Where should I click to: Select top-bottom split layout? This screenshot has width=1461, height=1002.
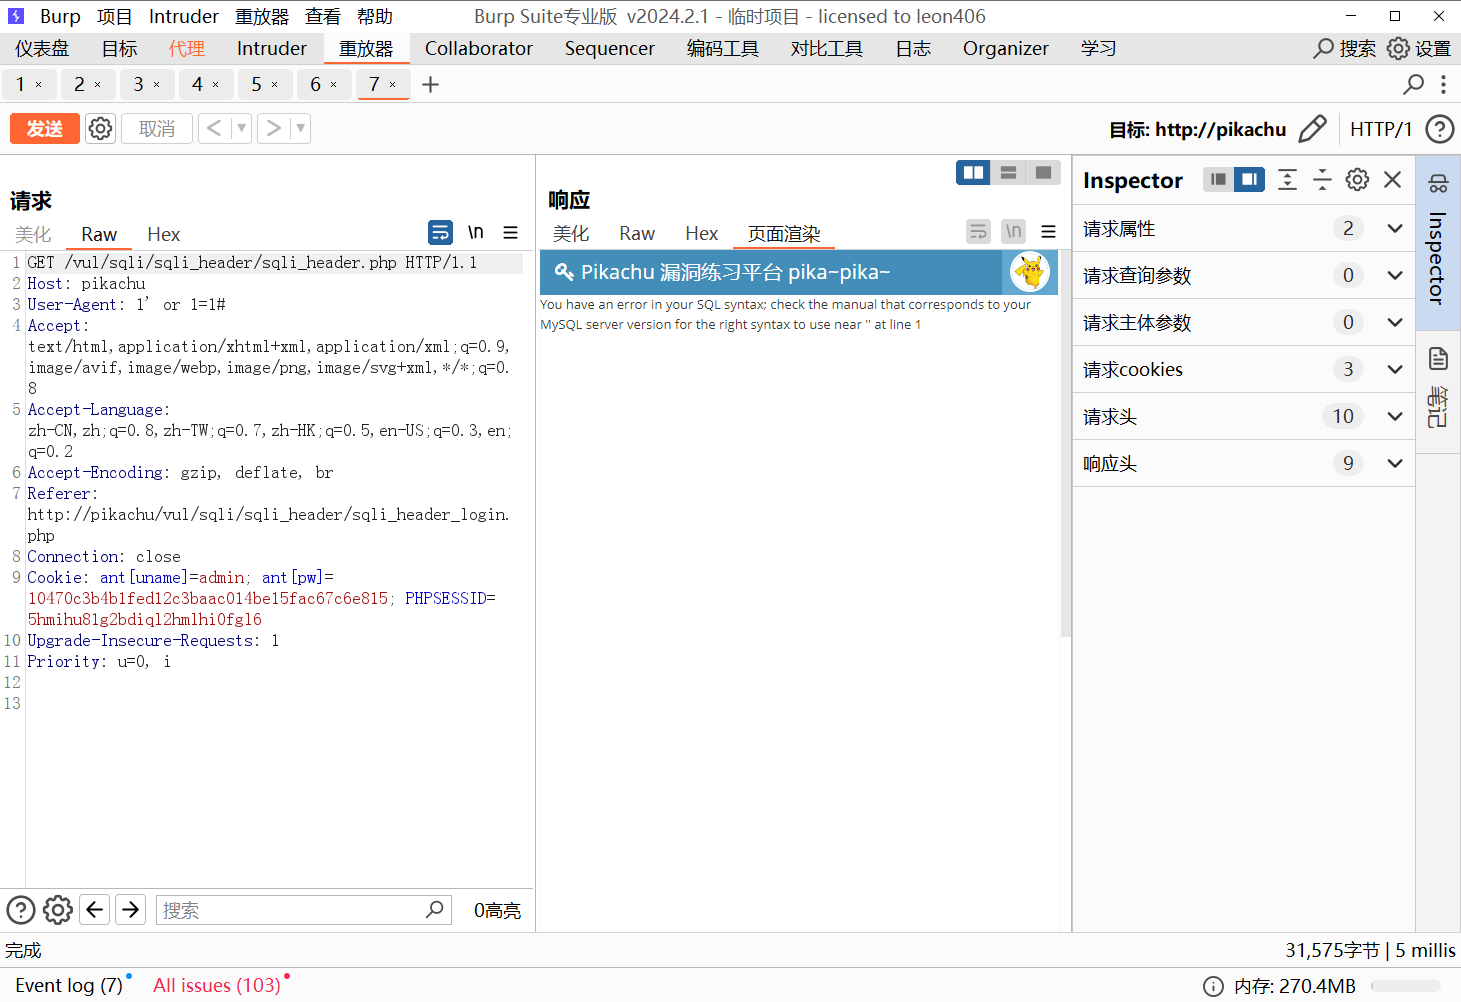[x=1008, y=173]
